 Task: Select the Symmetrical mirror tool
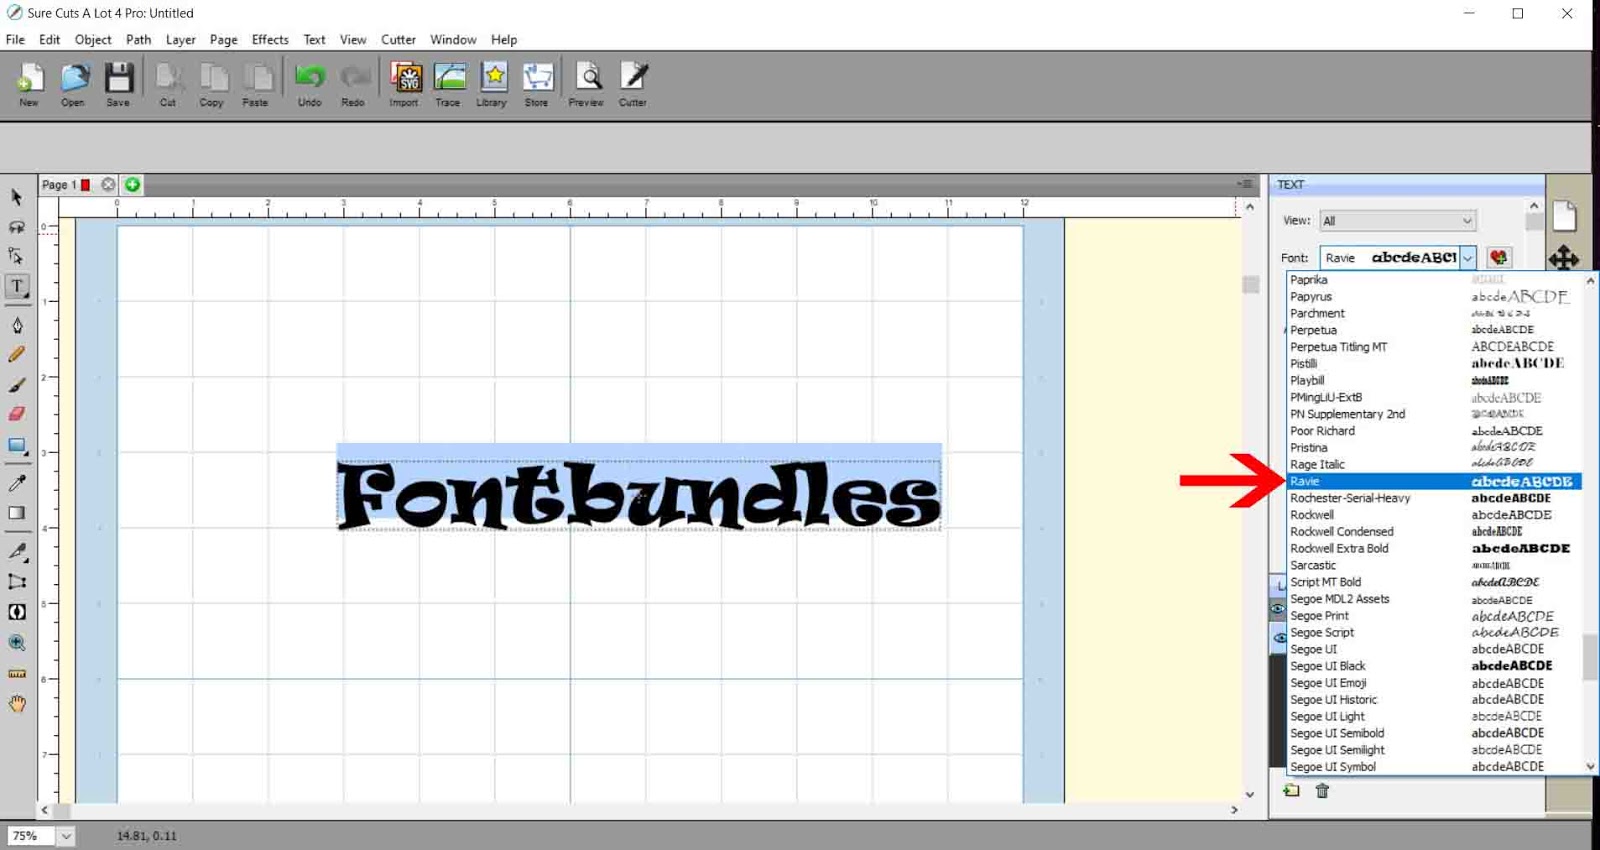coord(17,612)
